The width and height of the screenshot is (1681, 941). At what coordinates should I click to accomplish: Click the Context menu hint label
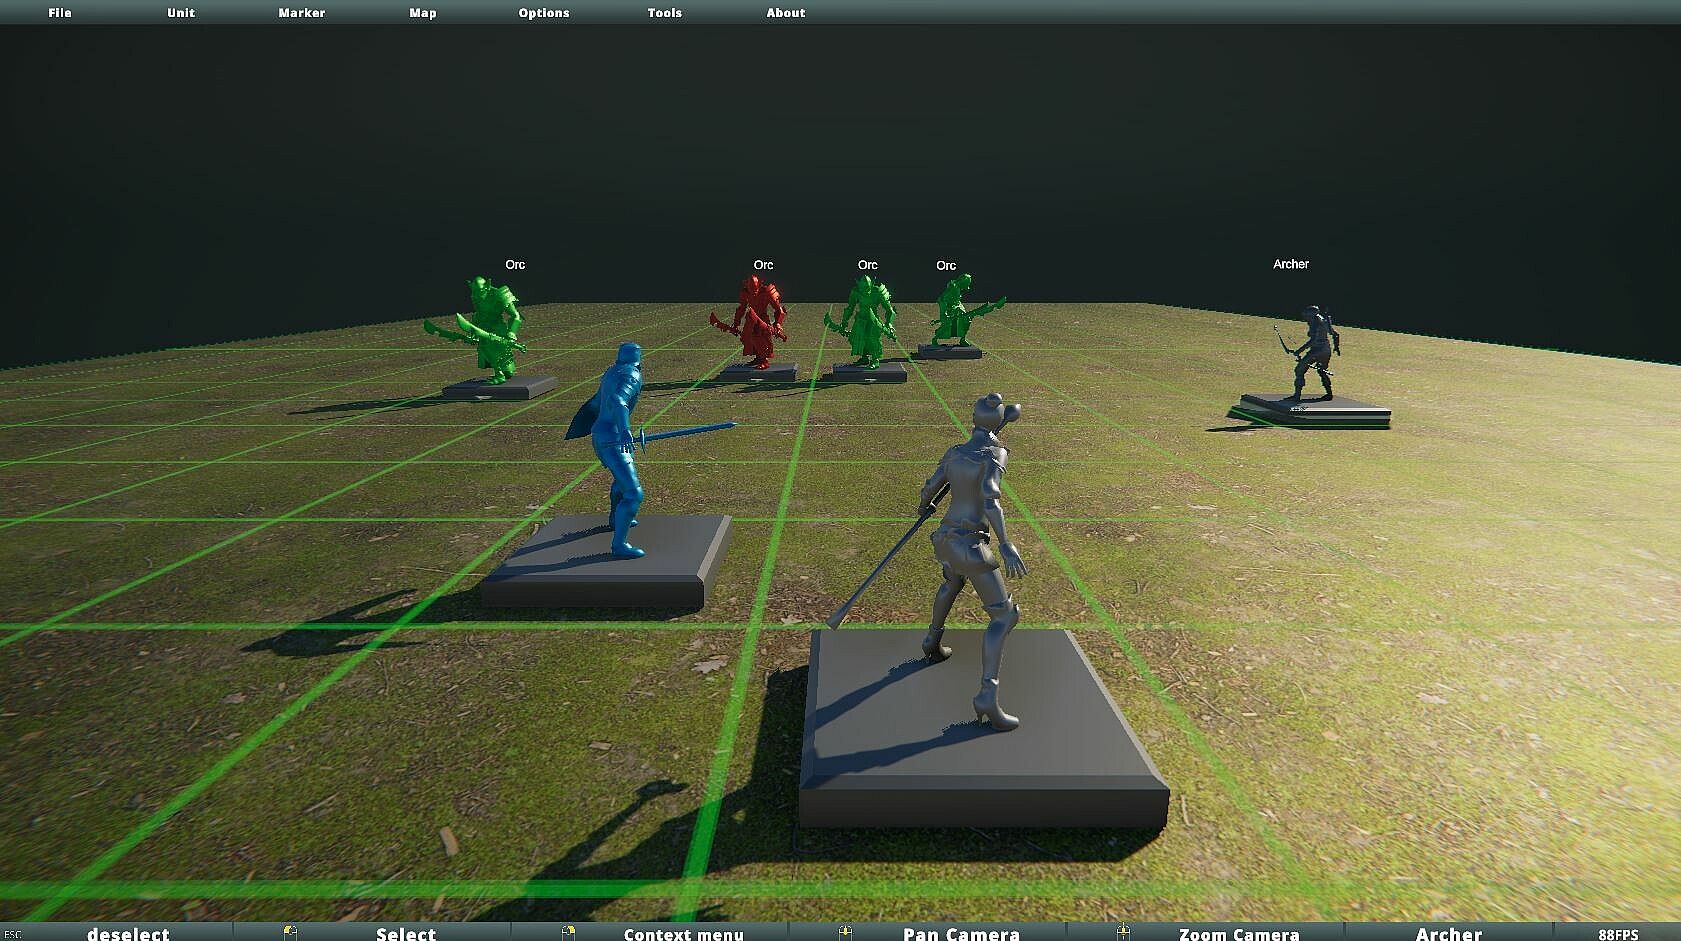click(684, 933)
